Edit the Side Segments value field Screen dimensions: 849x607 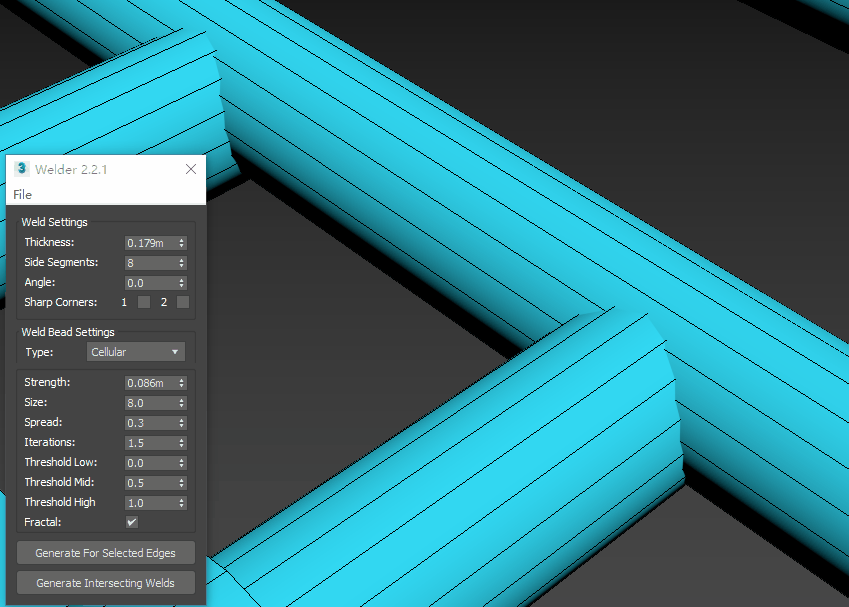coord(151,263)
